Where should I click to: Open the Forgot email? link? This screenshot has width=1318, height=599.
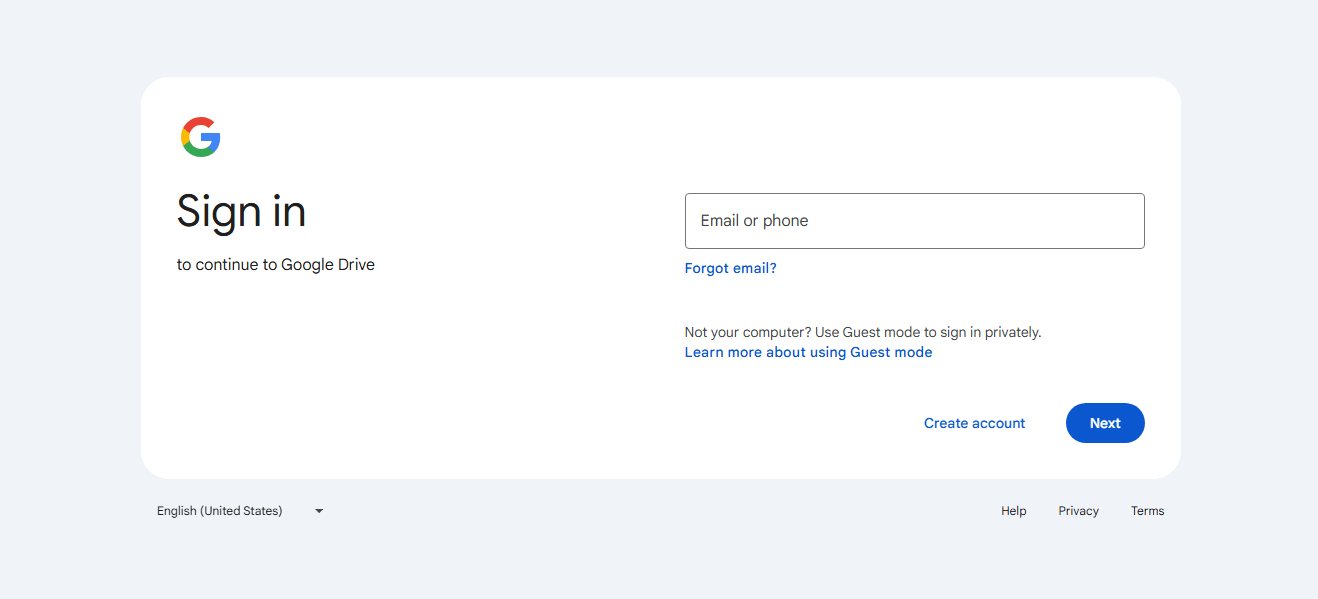pos(730,268)
